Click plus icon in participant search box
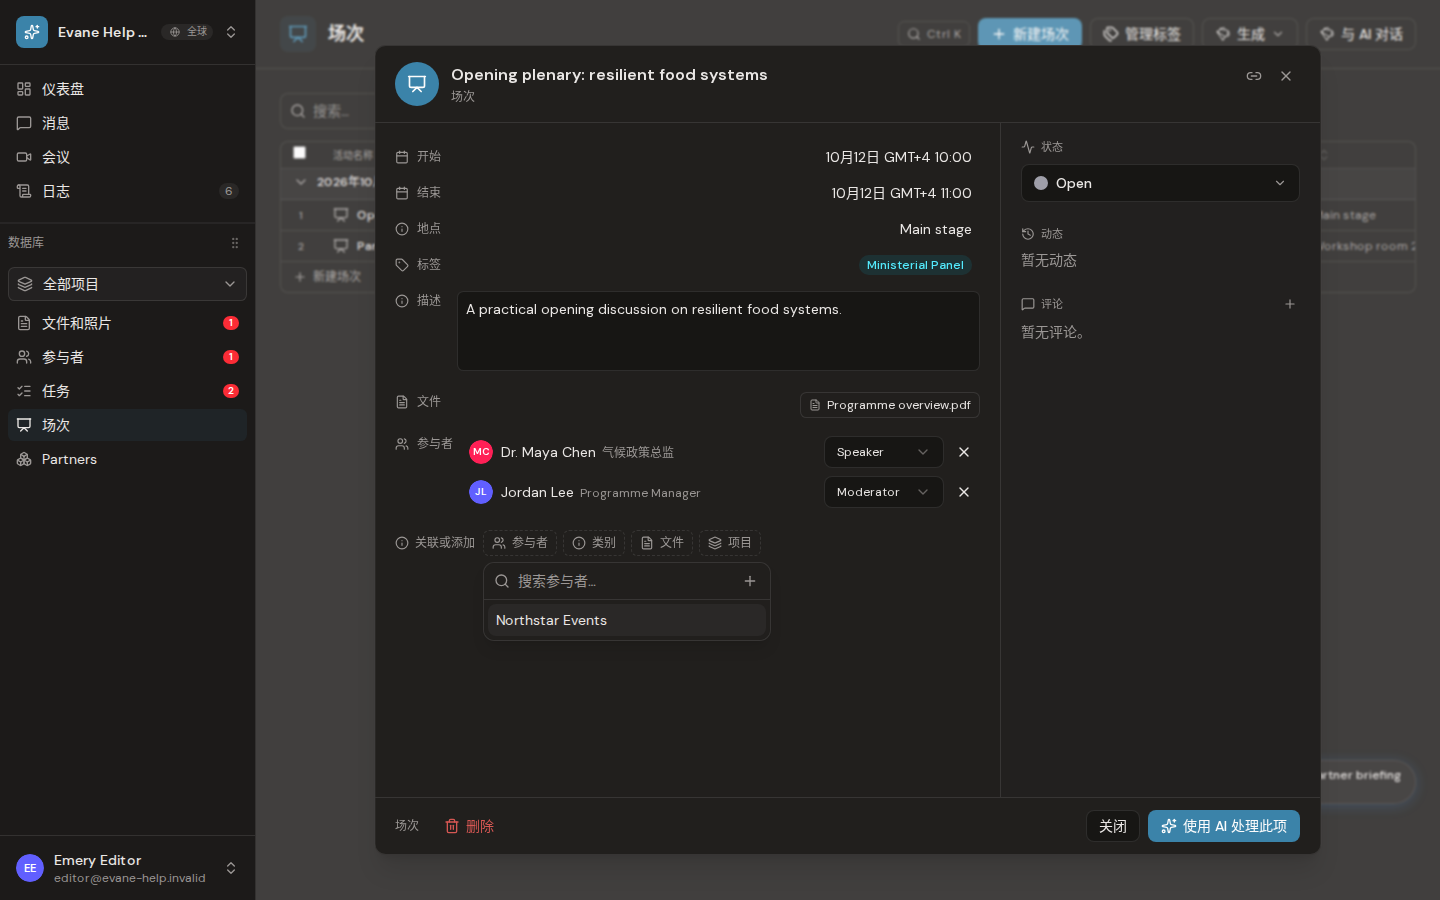This screenshot has height=900, width=1440. tap(750, 581)
